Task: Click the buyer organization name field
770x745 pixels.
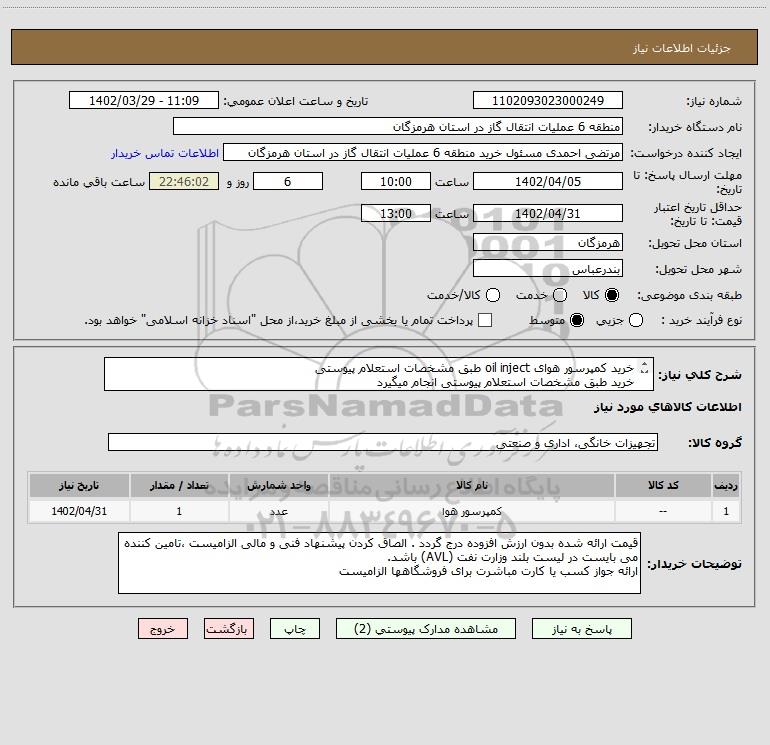Action: (398, 126)
